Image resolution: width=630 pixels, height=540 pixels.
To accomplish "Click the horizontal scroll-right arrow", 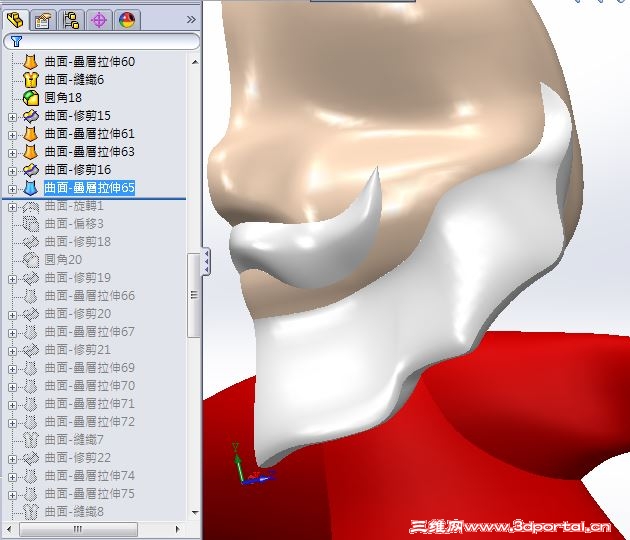I will point(178,529).
